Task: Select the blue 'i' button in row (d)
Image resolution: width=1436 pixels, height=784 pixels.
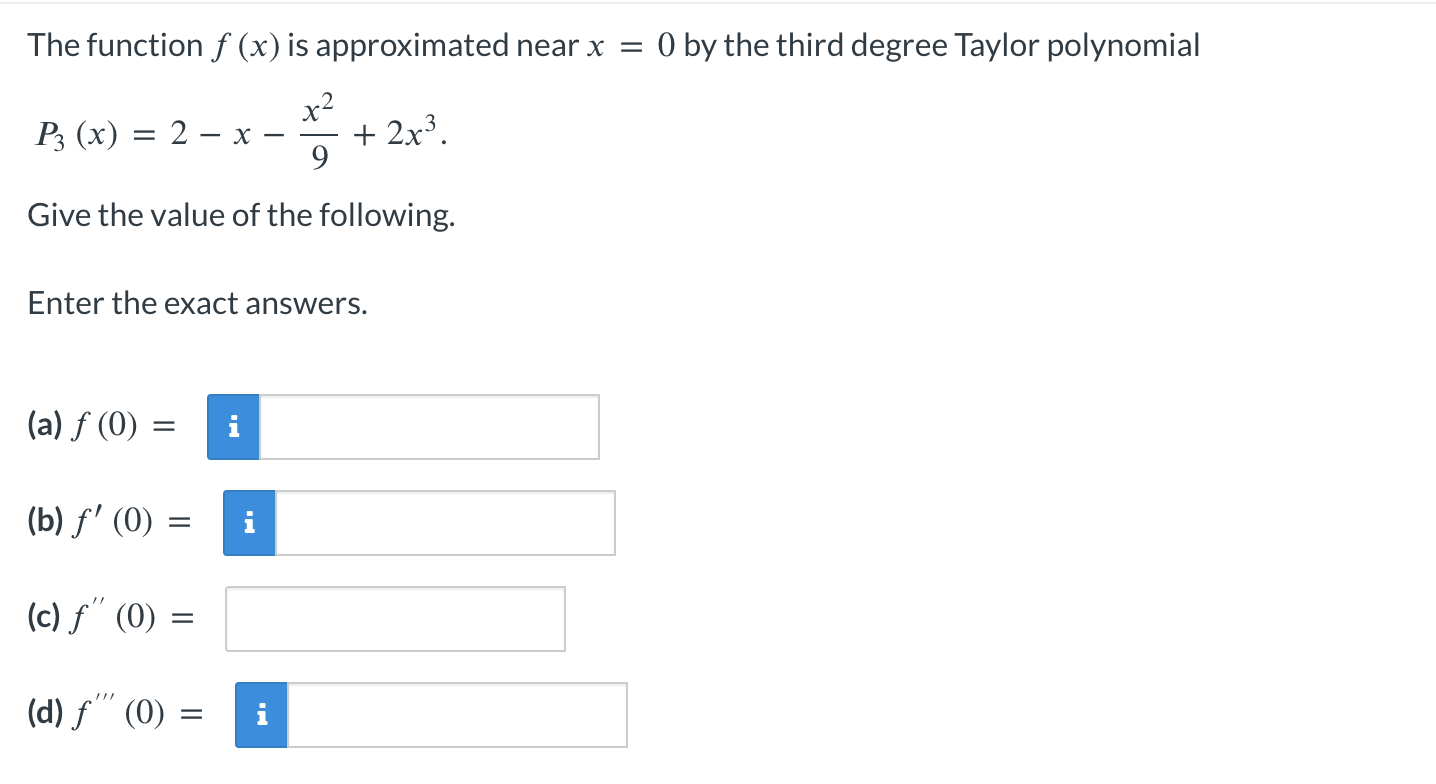Action: (x=261, y=714)
